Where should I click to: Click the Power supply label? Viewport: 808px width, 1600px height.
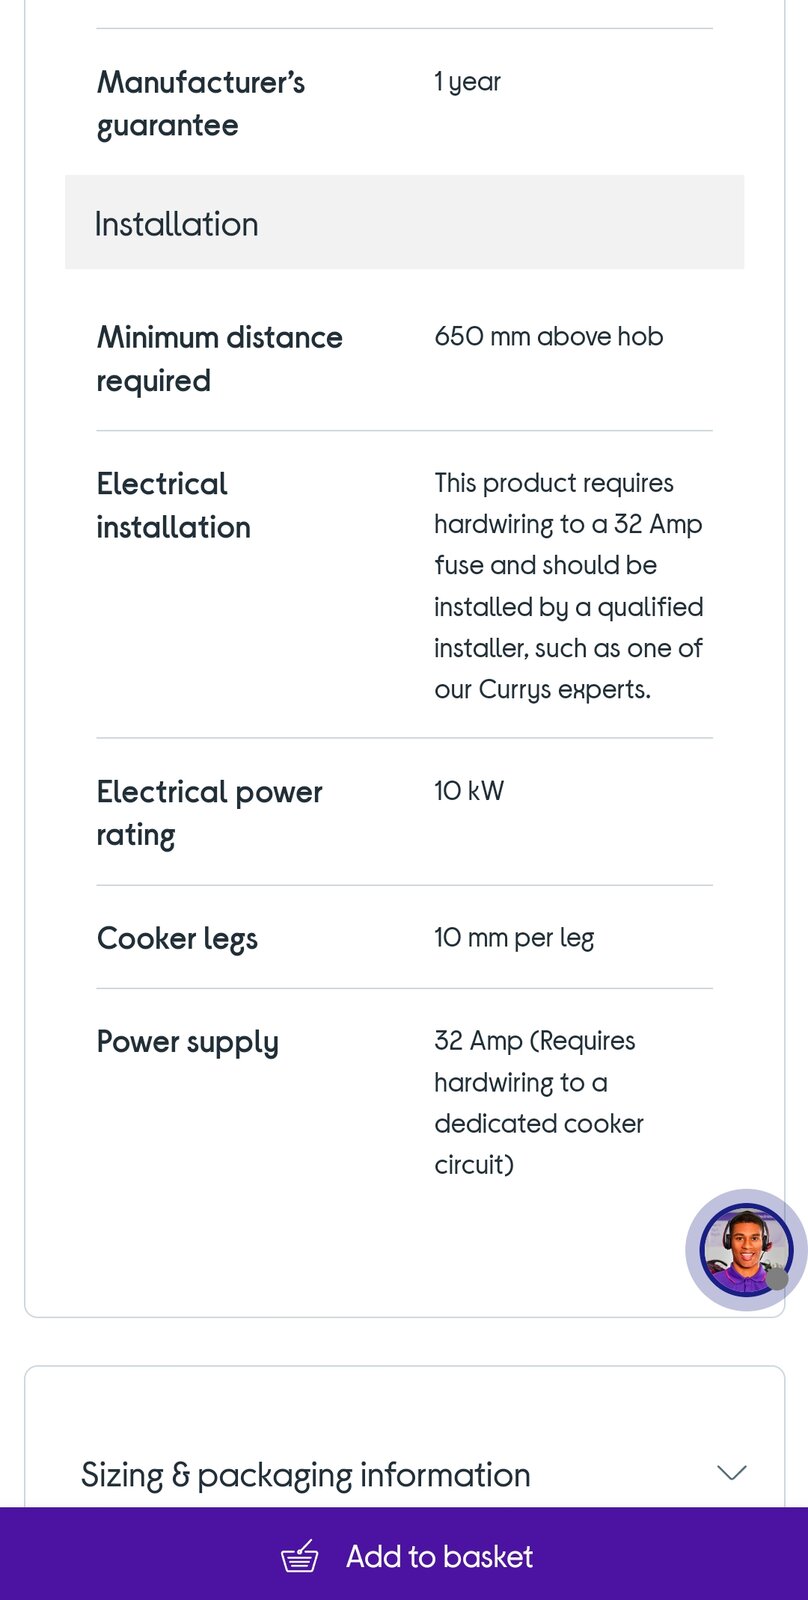pos(187,1042)
